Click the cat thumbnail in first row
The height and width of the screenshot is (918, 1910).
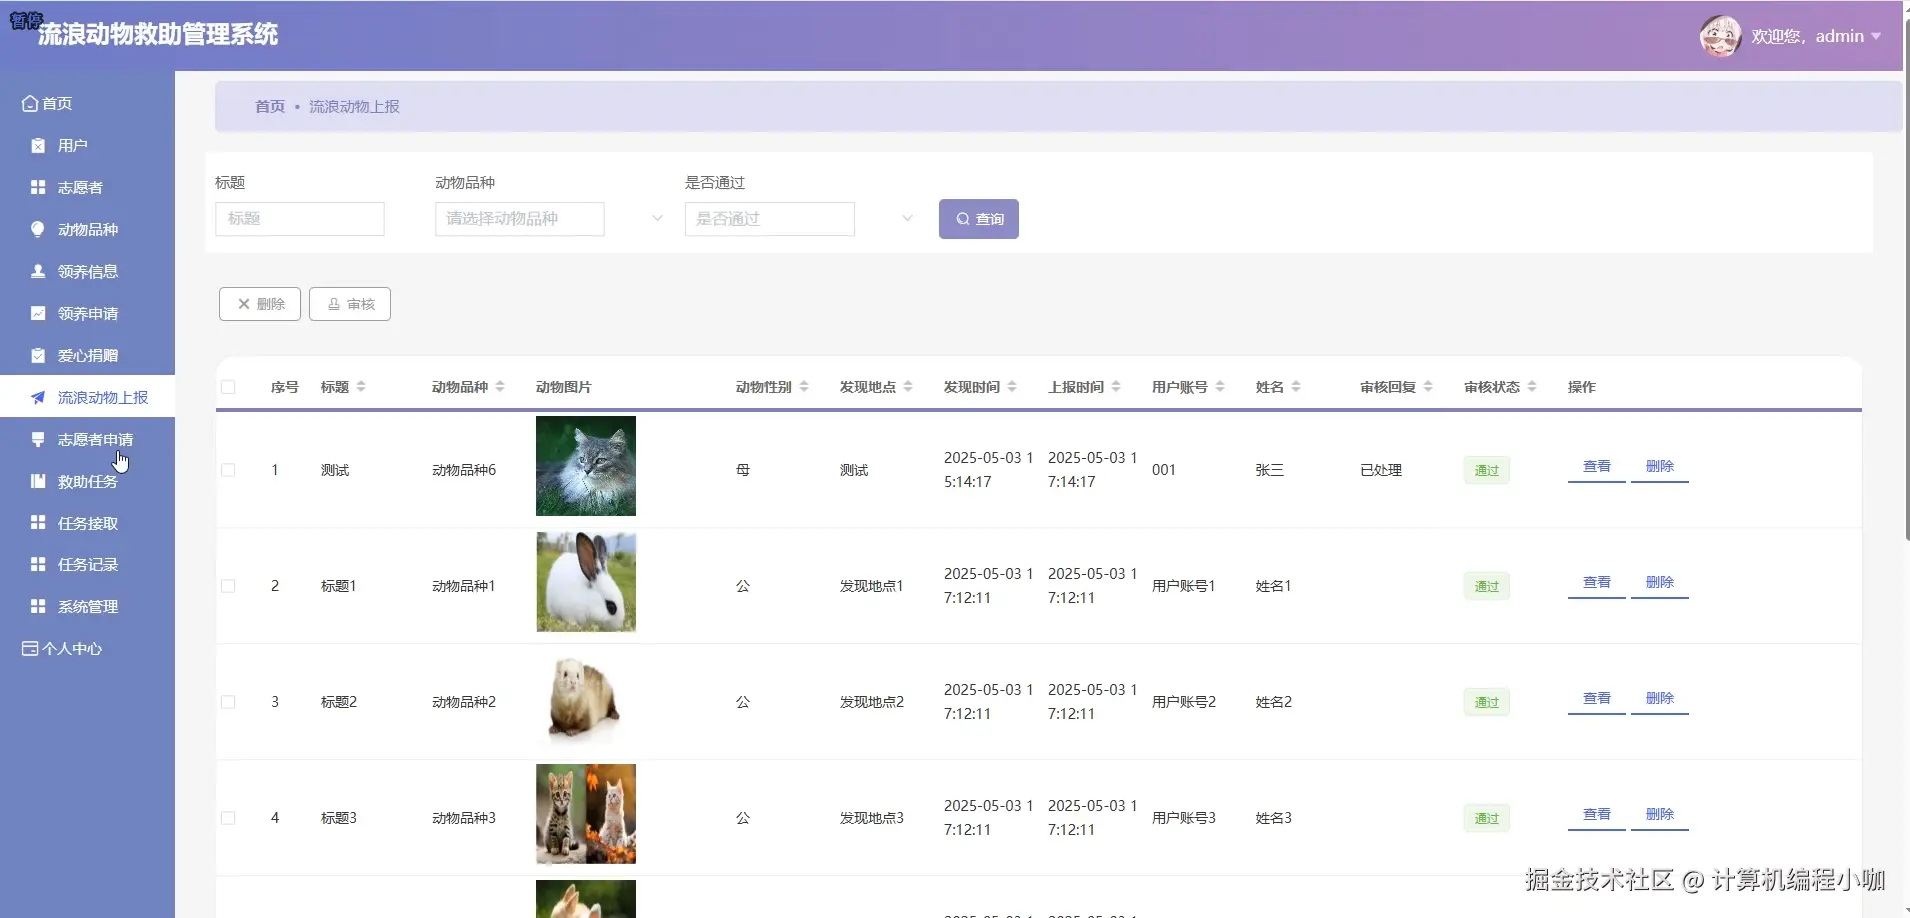(x=586, y=466)
